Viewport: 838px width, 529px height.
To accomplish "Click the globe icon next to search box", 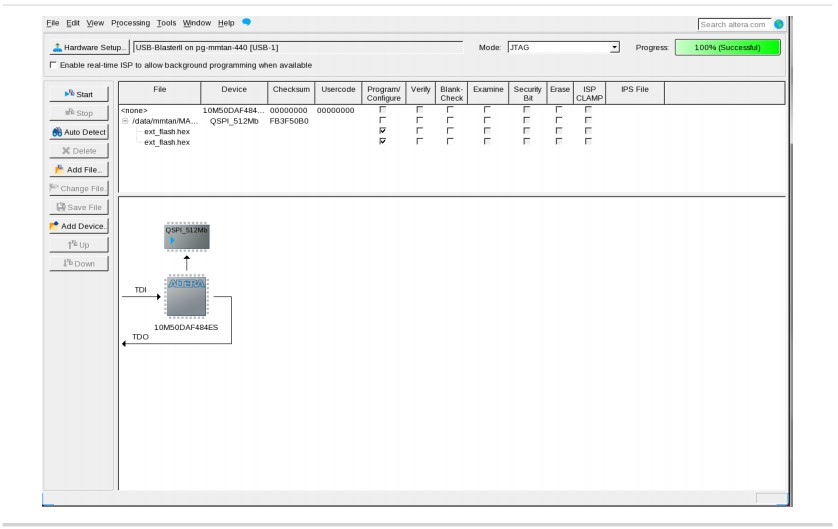I will click(779, 24).
